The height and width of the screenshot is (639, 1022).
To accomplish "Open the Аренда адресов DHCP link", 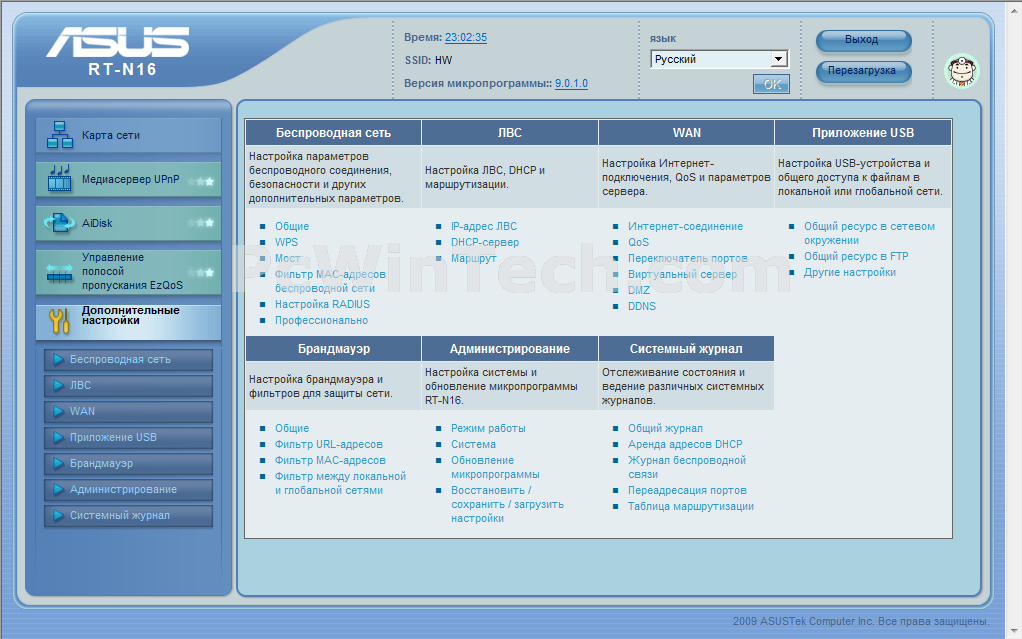I will click(x=685, y=444).
